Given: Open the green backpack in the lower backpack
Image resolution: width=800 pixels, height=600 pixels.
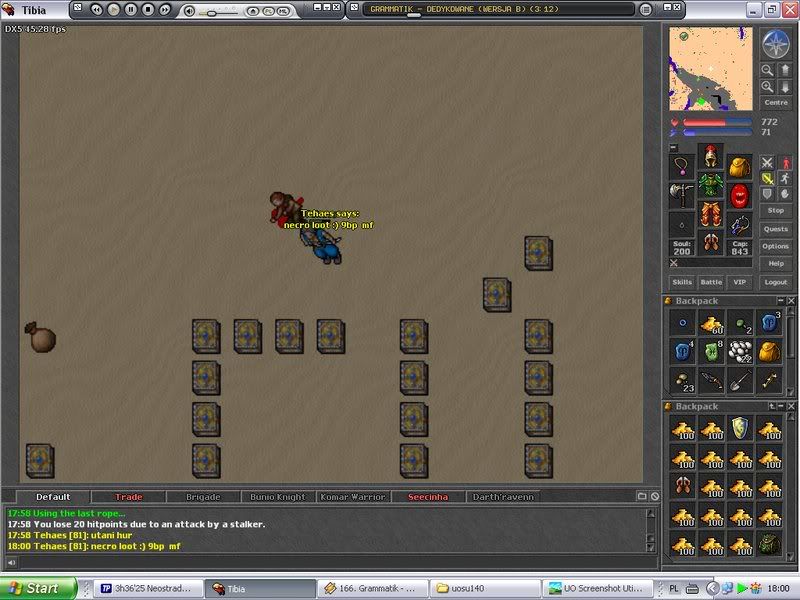Looking at the screenshot, I should click(769, 544).
